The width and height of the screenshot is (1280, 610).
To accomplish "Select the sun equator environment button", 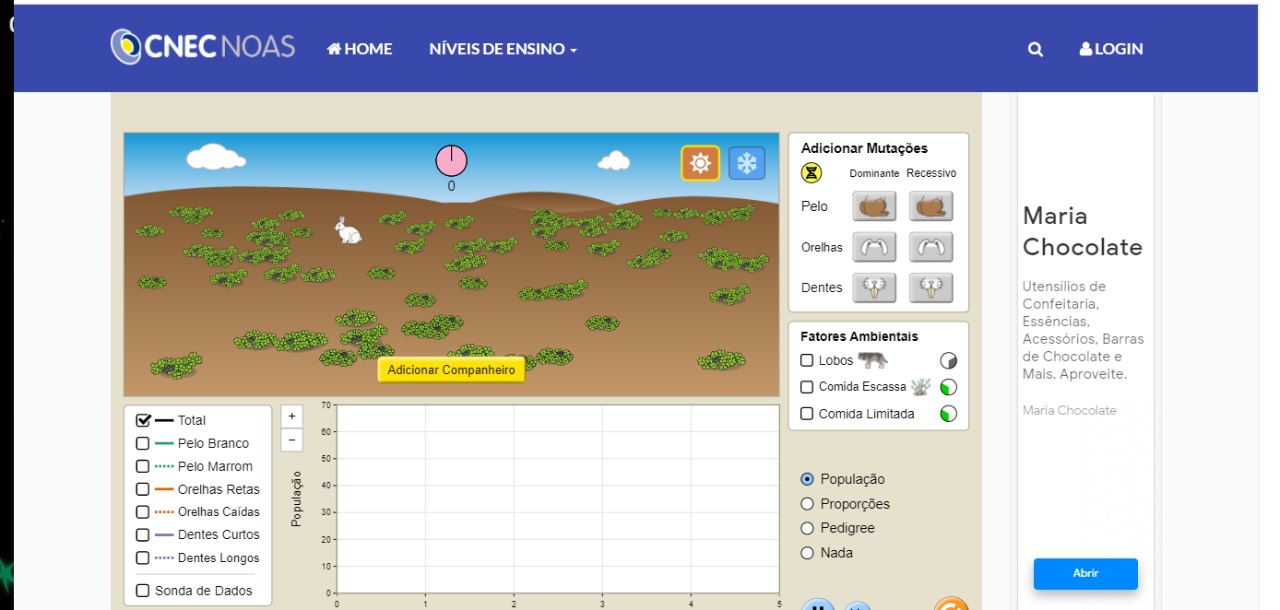I will coord(700,163).
